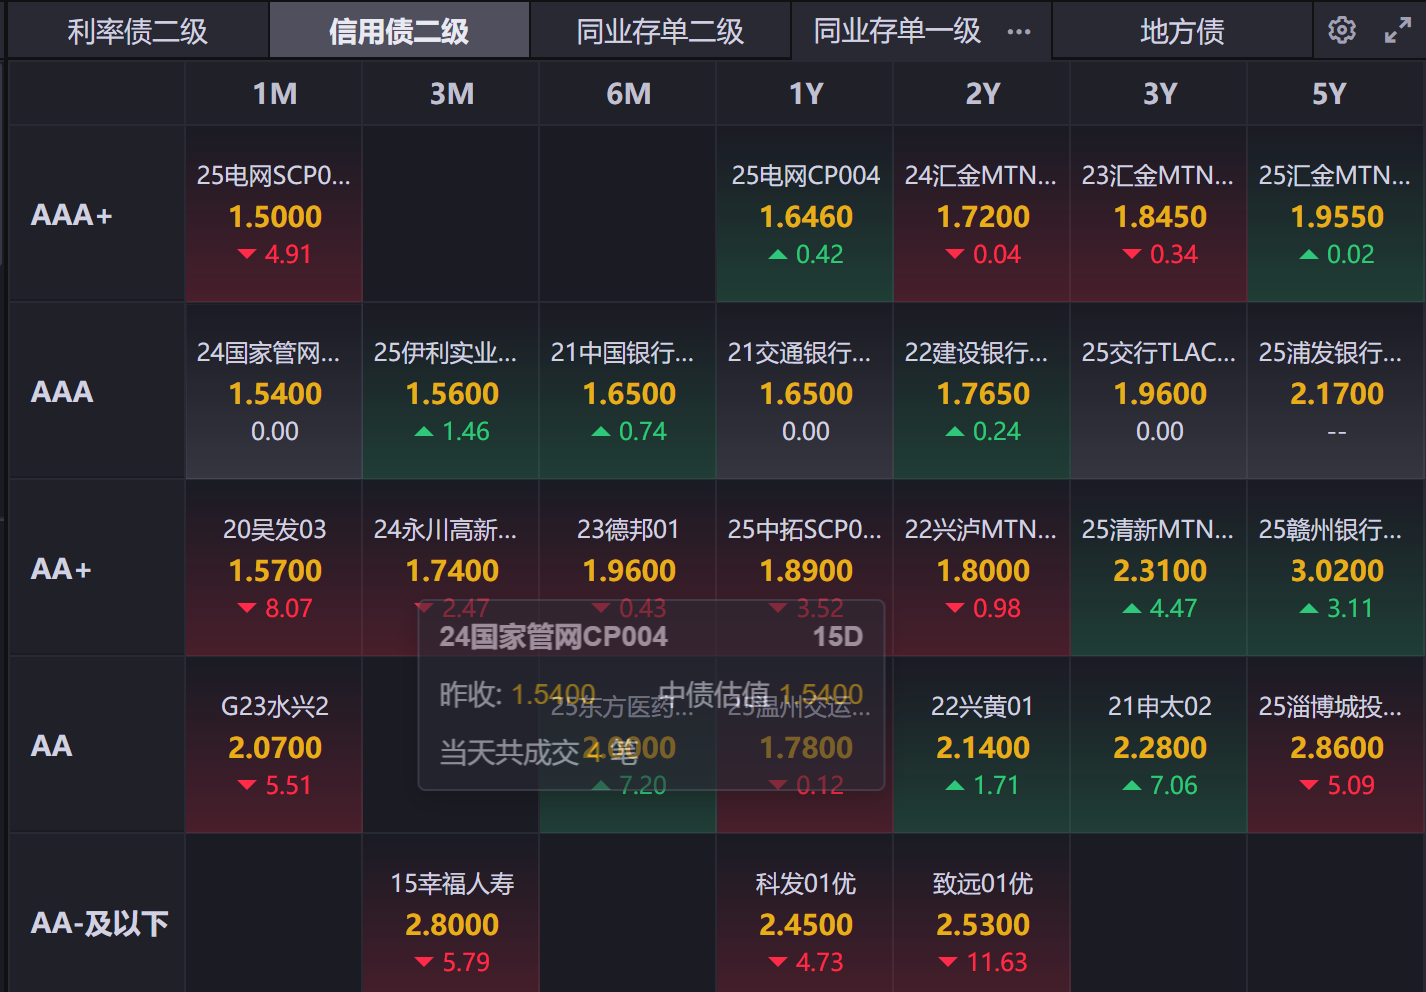This screenshot has height=992, width=1426.
Task: Open the 21申太02 bond quote
Action: [x=1159, y=745]
